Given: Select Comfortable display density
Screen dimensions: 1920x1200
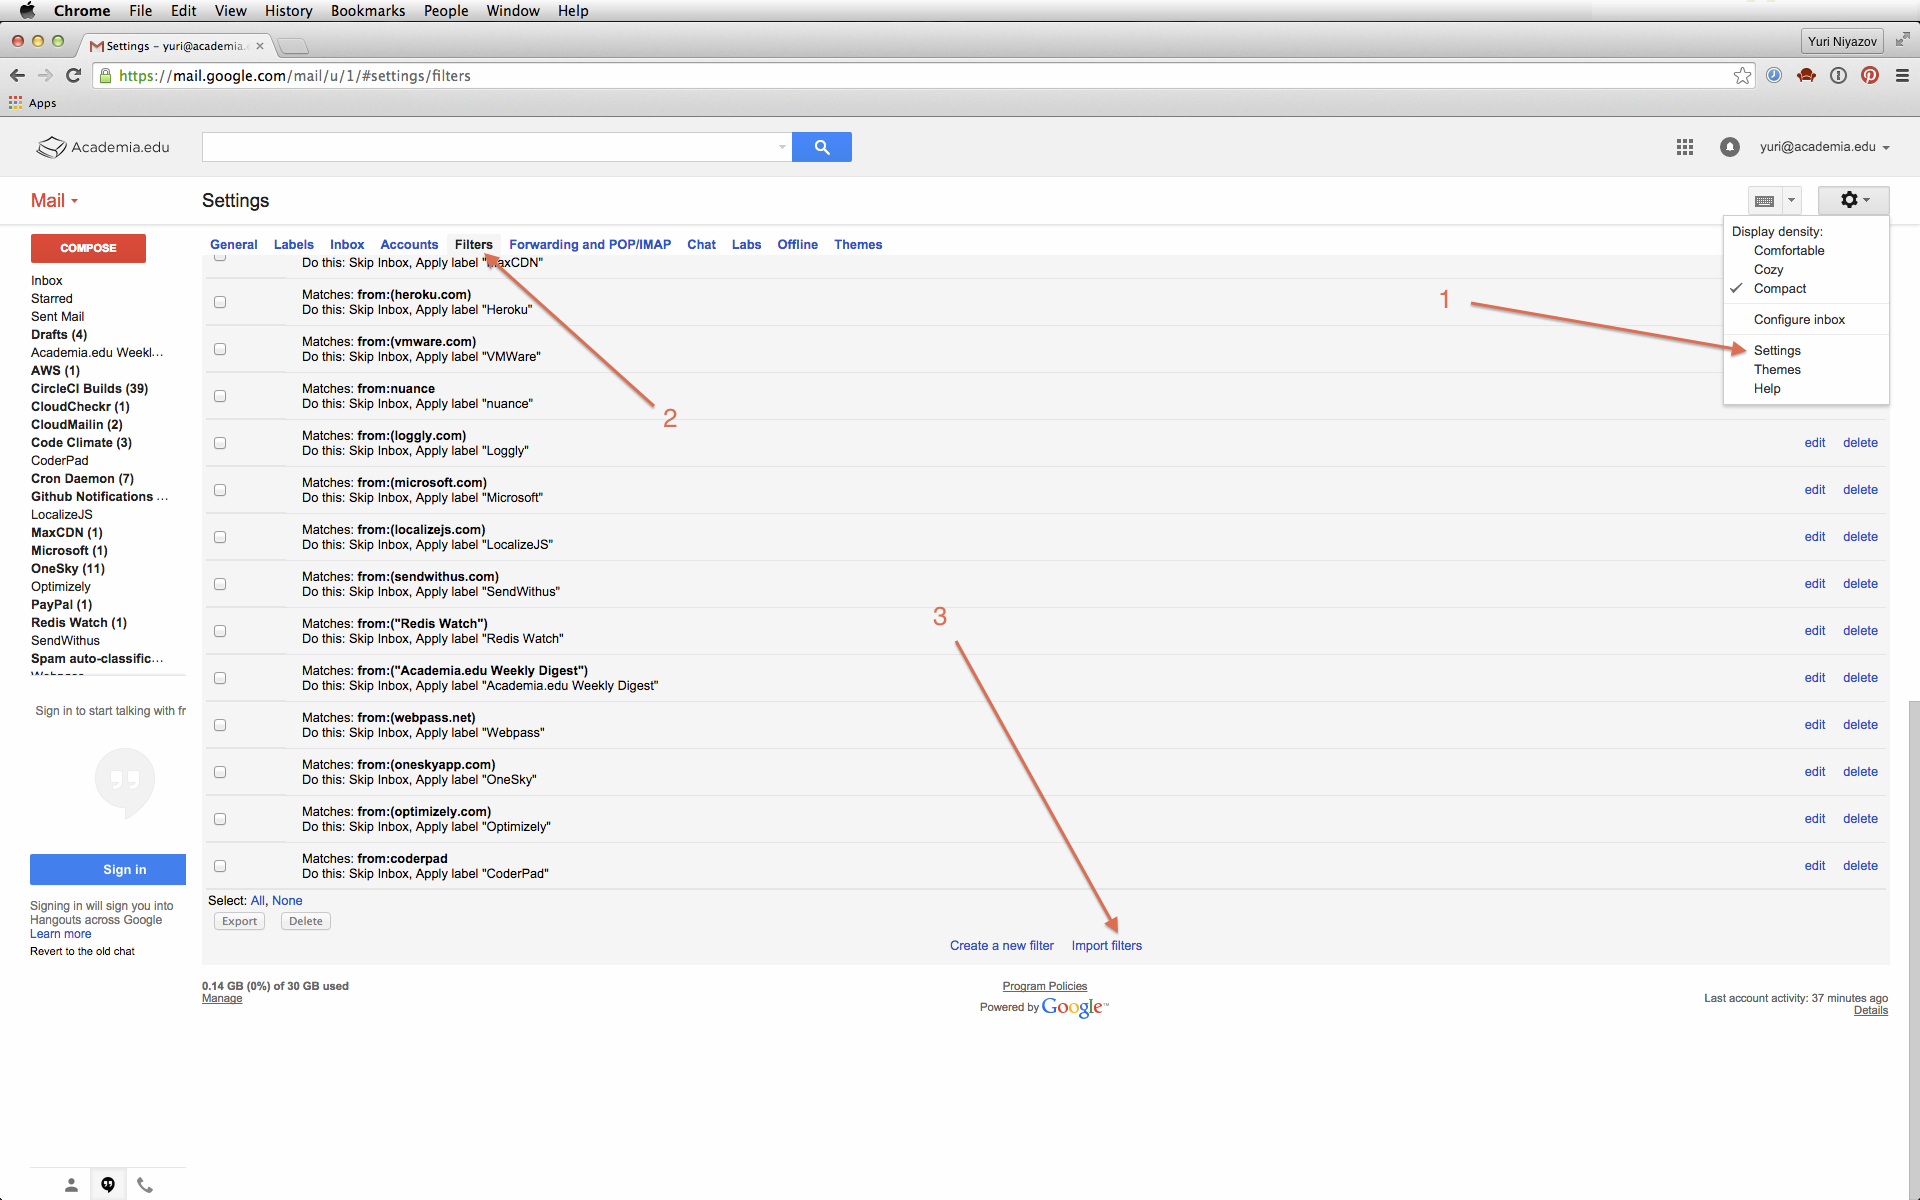Looking at the screenshot, I should pyautogui.click(x=1789, y=251).
